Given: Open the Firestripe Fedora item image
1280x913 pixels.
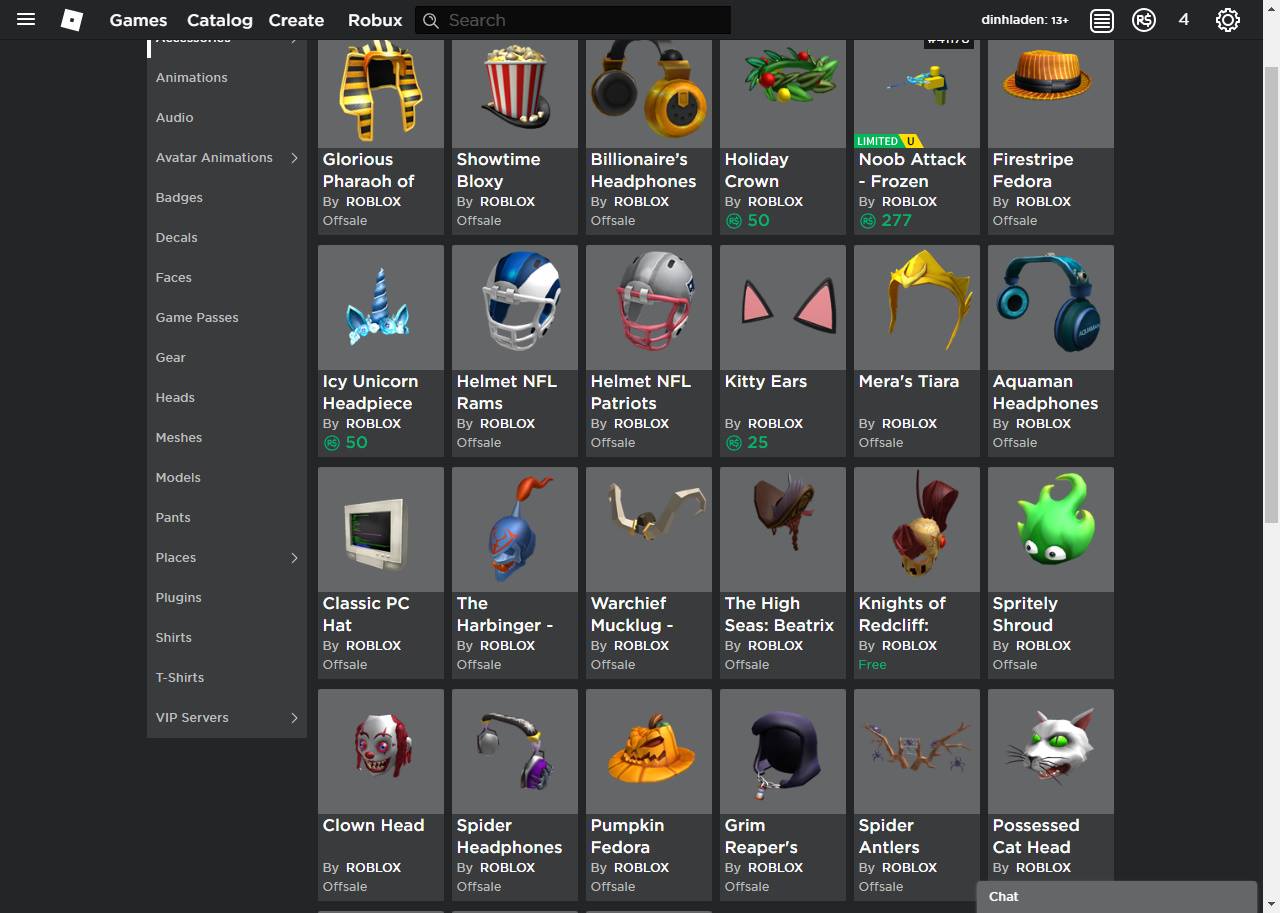Looking at the screenshot, I should click(1051, 93).
